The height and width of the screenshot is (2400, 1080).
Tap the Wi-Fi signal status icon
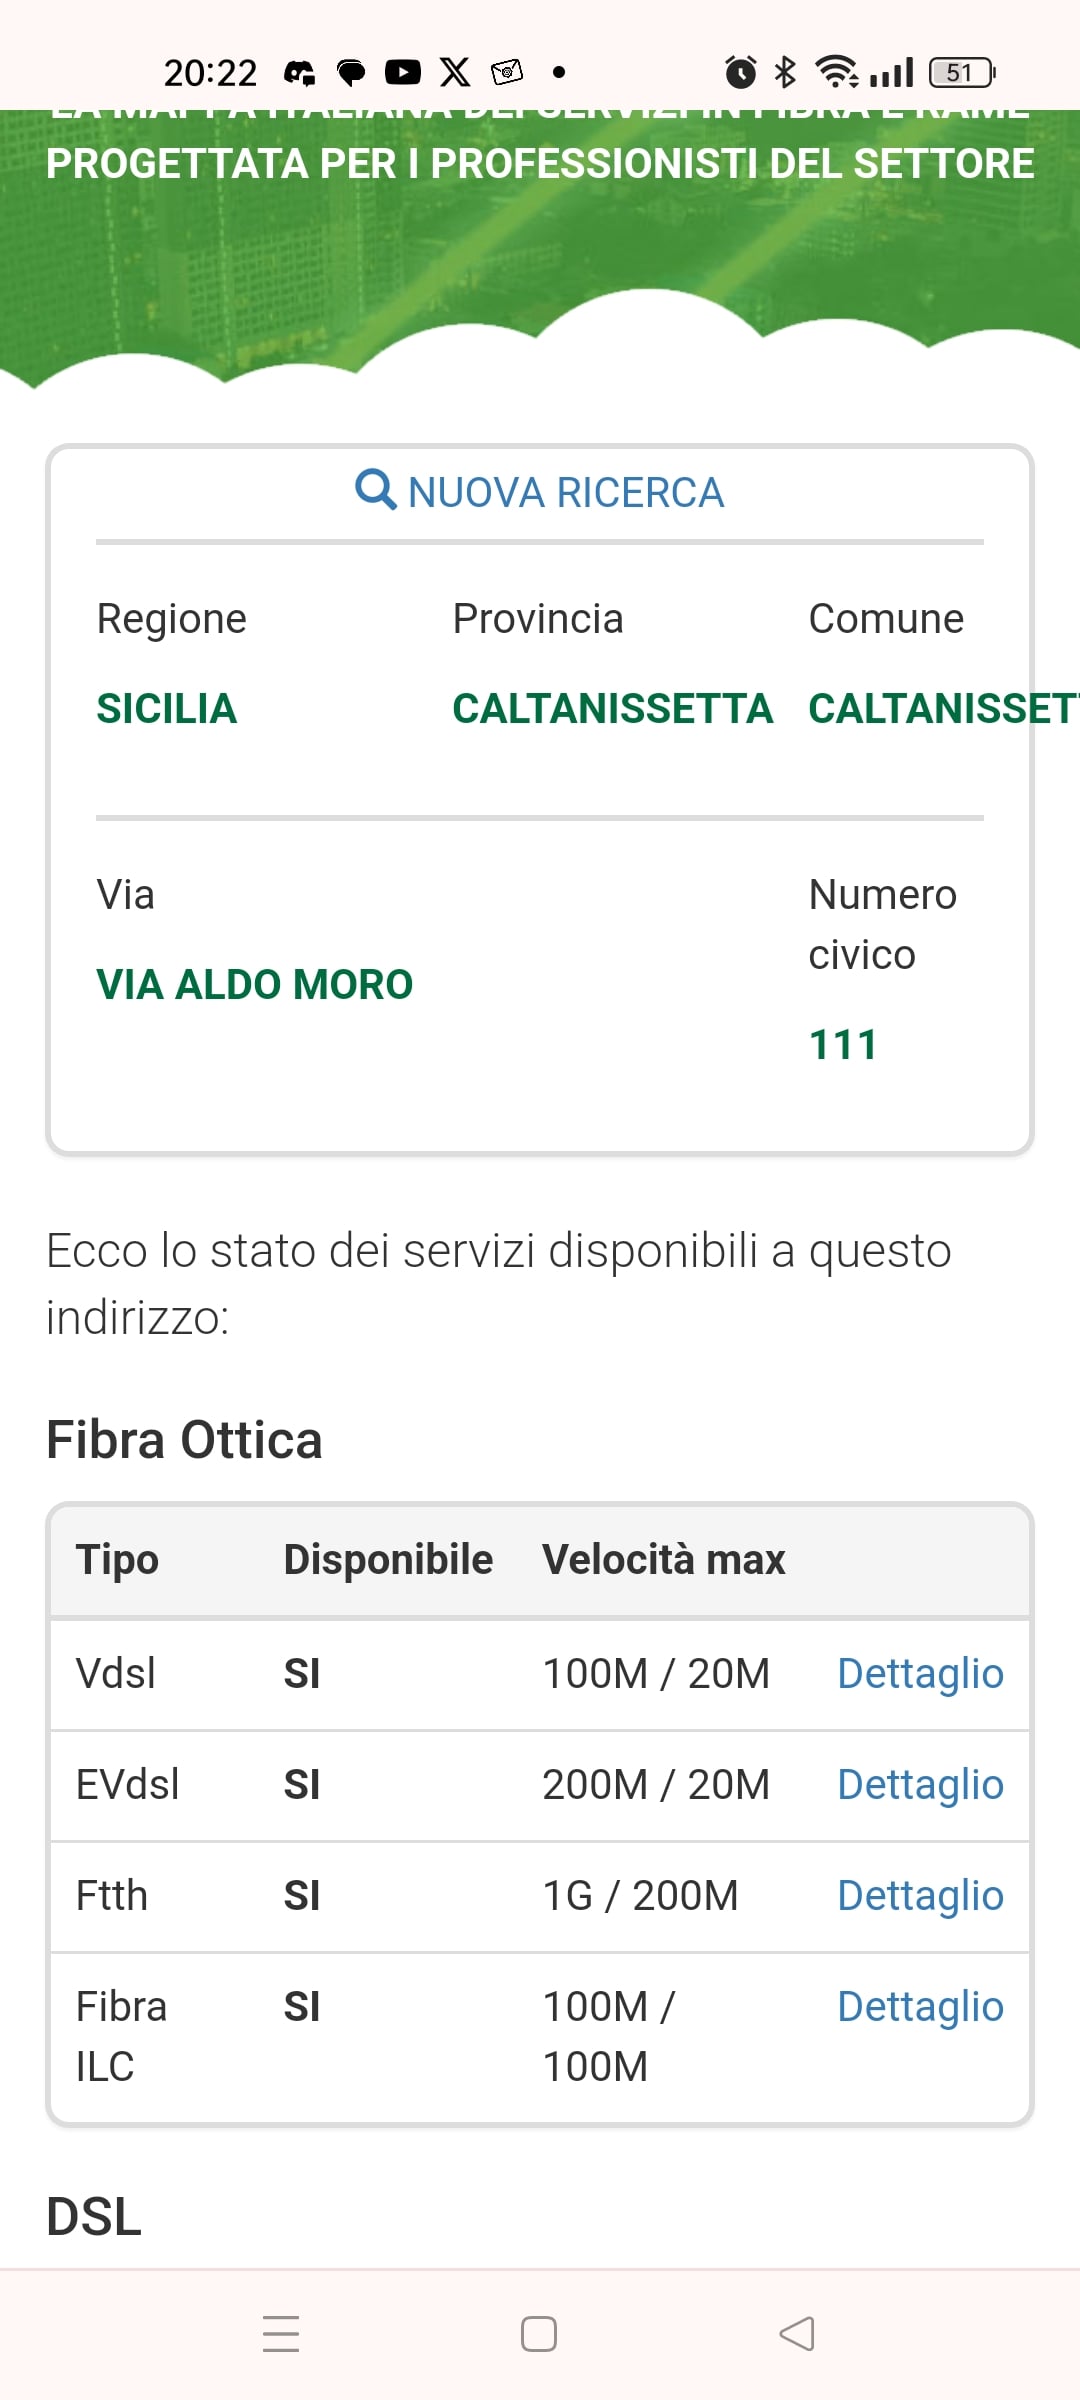click(x=836, y=72)
